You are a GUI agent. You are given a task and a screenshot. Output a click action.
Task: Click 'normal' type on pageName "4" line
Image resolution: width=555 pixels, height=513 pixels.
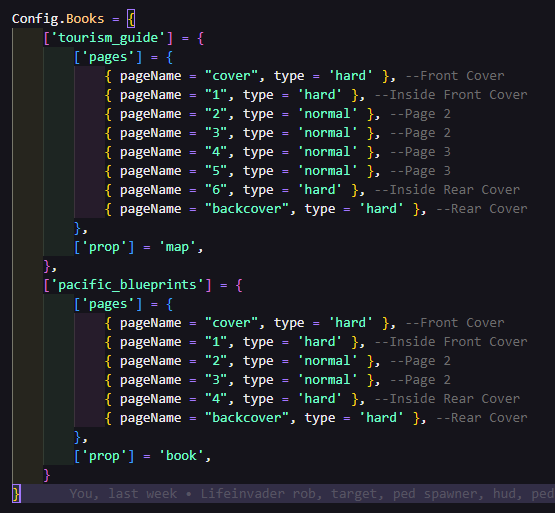(327, 152)
